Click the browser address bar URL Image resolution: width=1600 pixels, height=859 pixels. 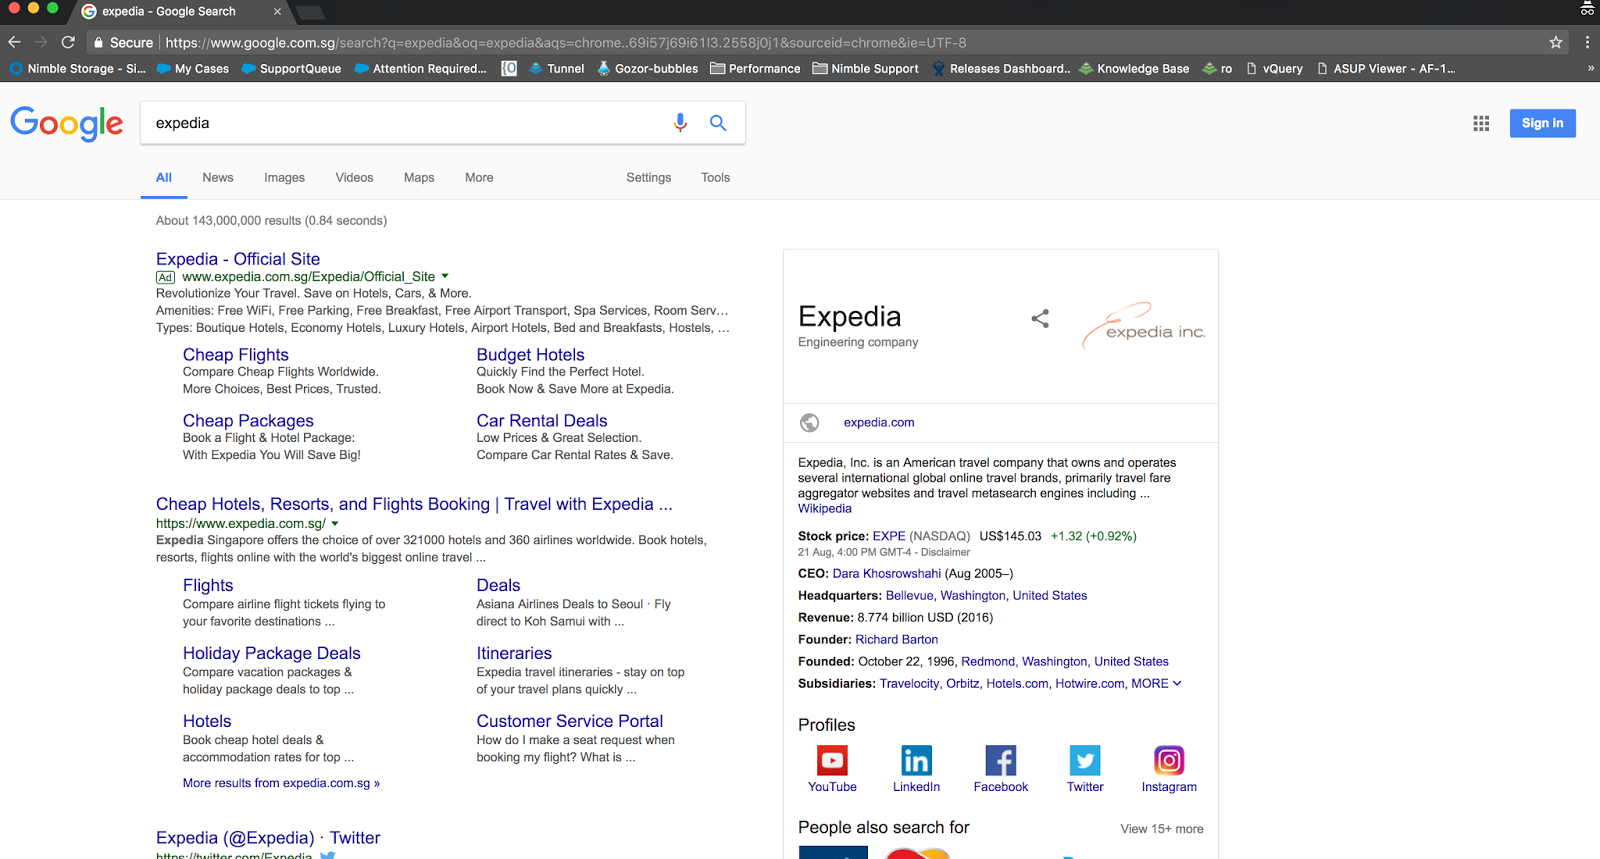[x=566, y=43]
